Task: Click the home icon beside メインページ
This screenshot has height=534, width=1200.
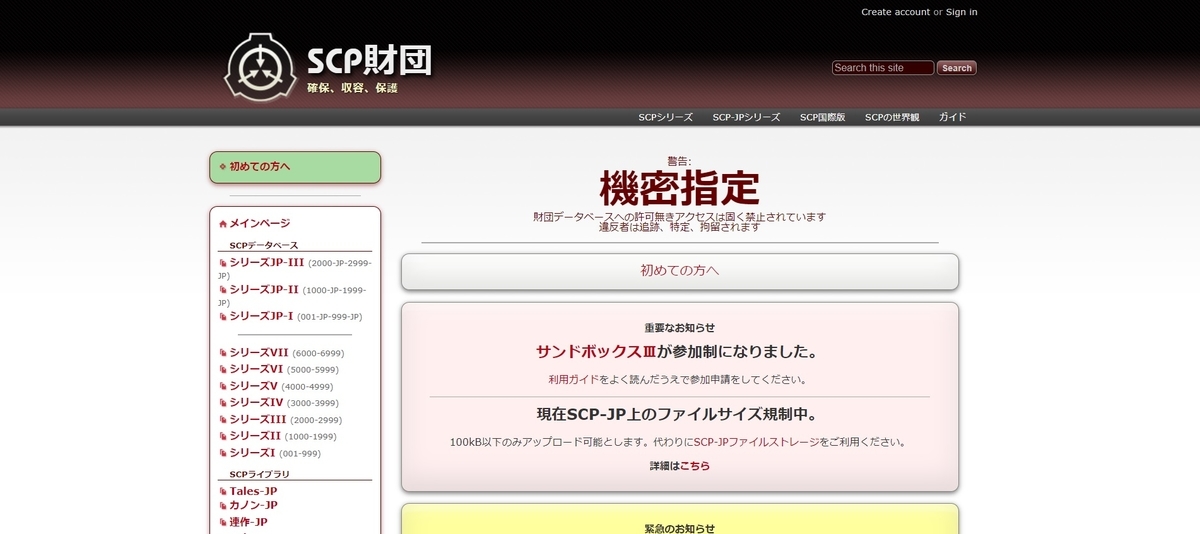Action: click(x=223, y=224)
